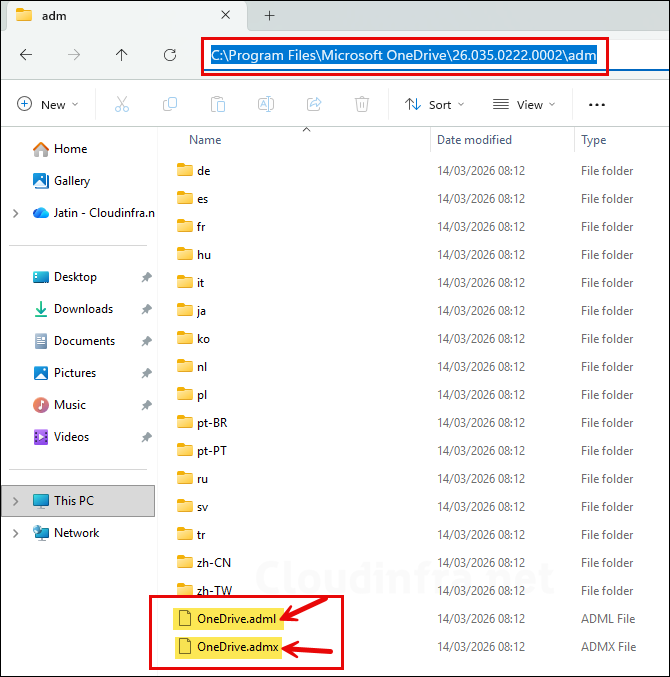Open a new tab with plus button
The height and width of the screenshot is (677, 670).
269,16
